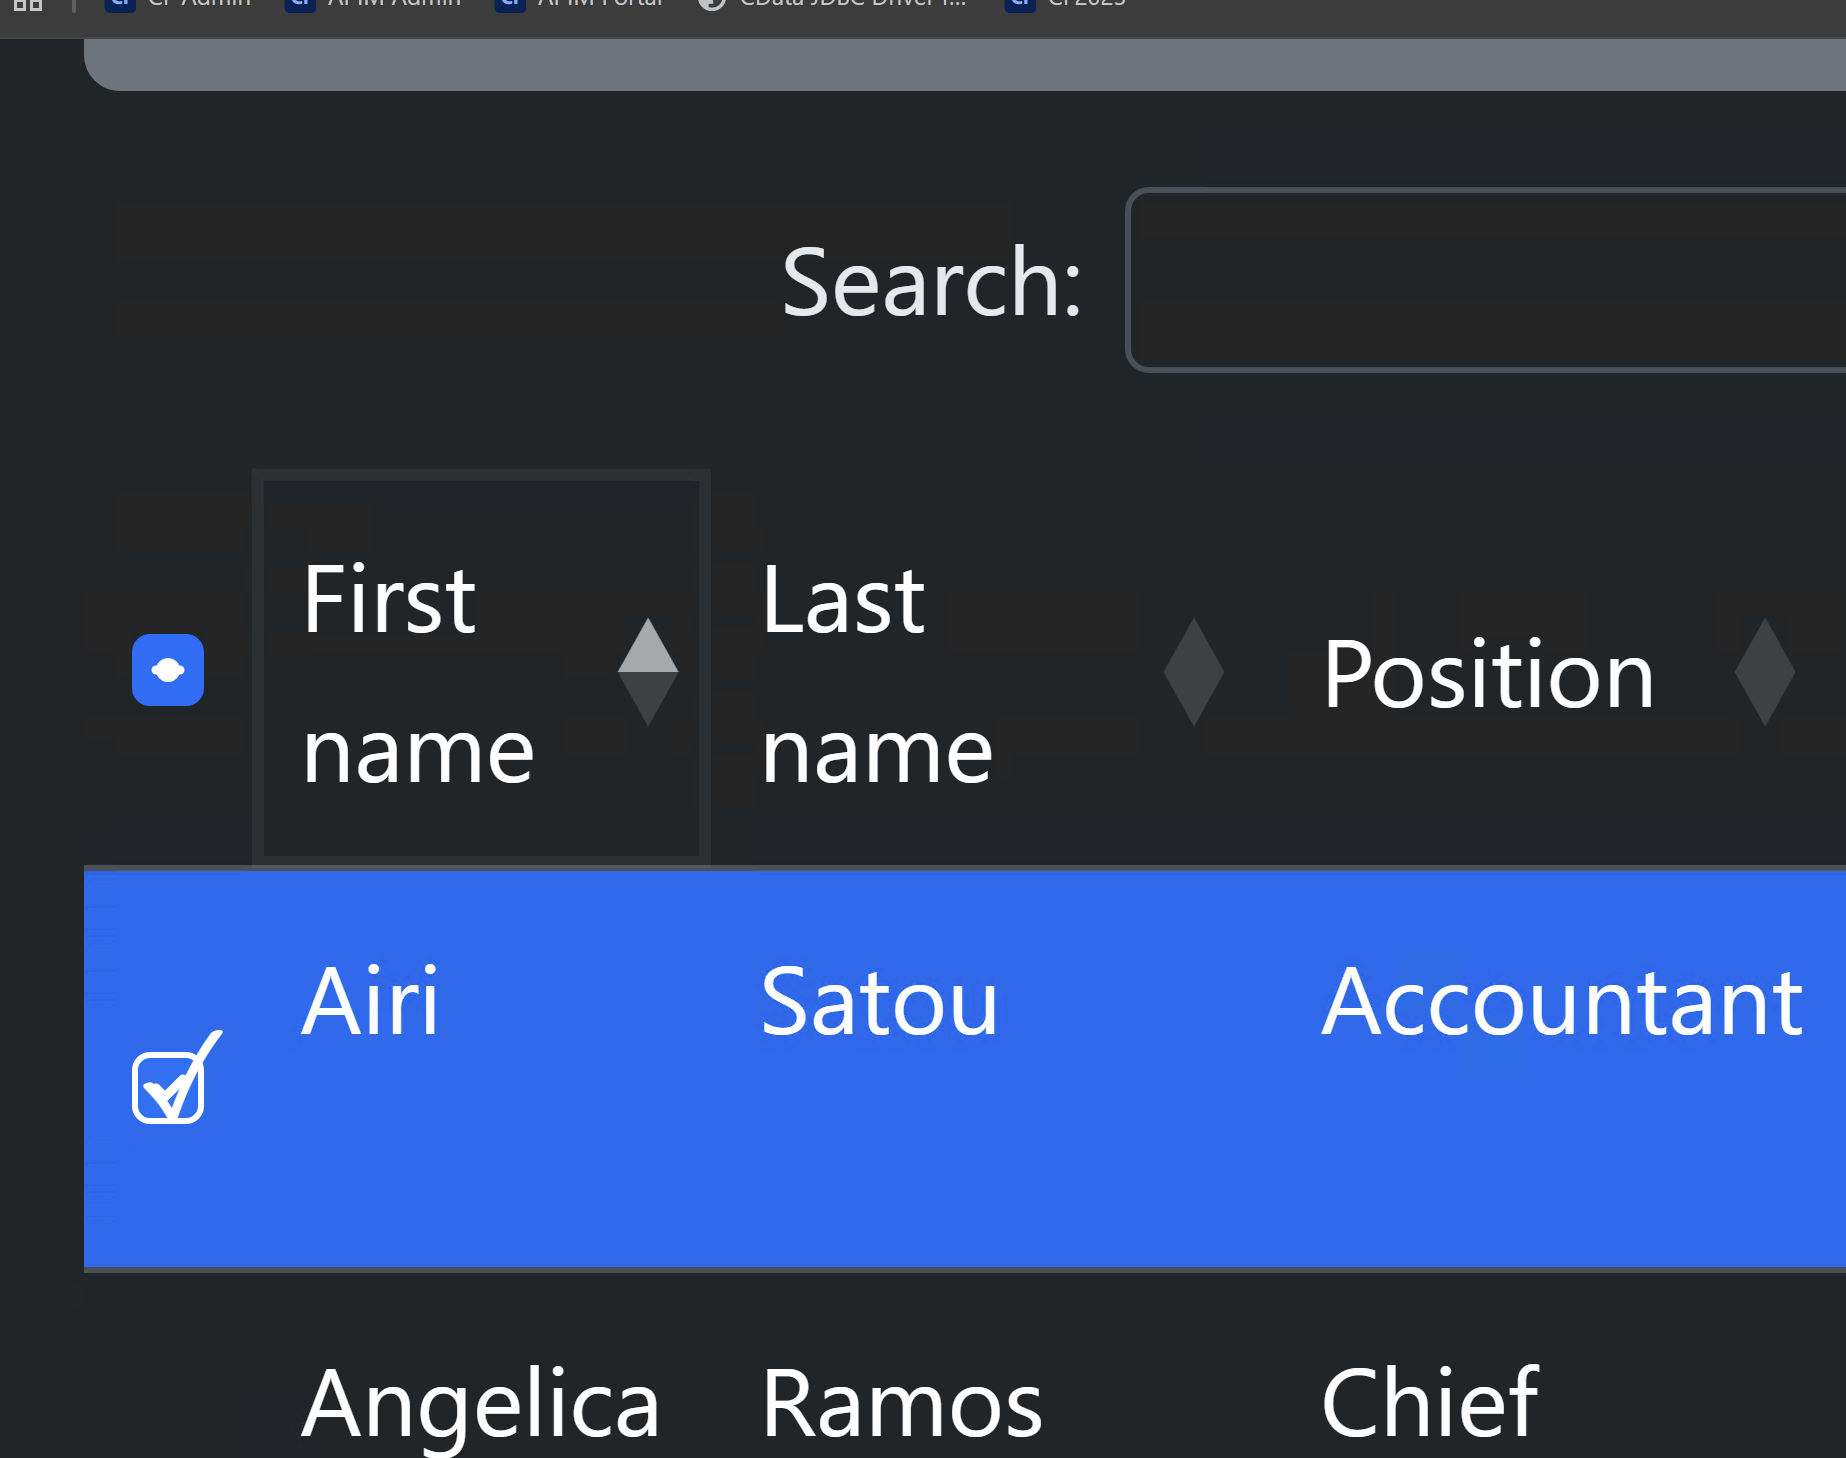This screenshot has height=1458, width=1846.
Task: Click the Satou last name cell
Action: [879, 1003]
